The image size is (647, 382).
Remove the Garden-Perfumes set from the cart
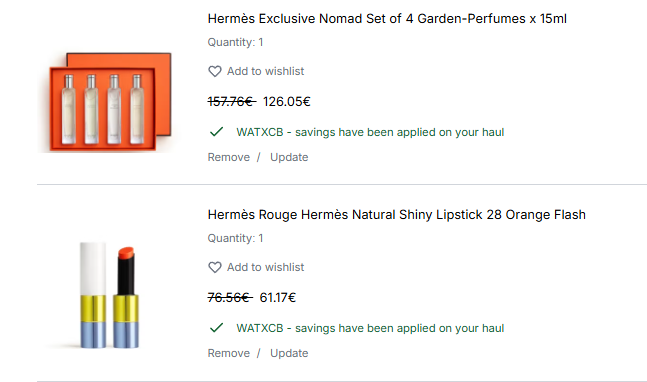pyautogui.click(x=229, y=157)
